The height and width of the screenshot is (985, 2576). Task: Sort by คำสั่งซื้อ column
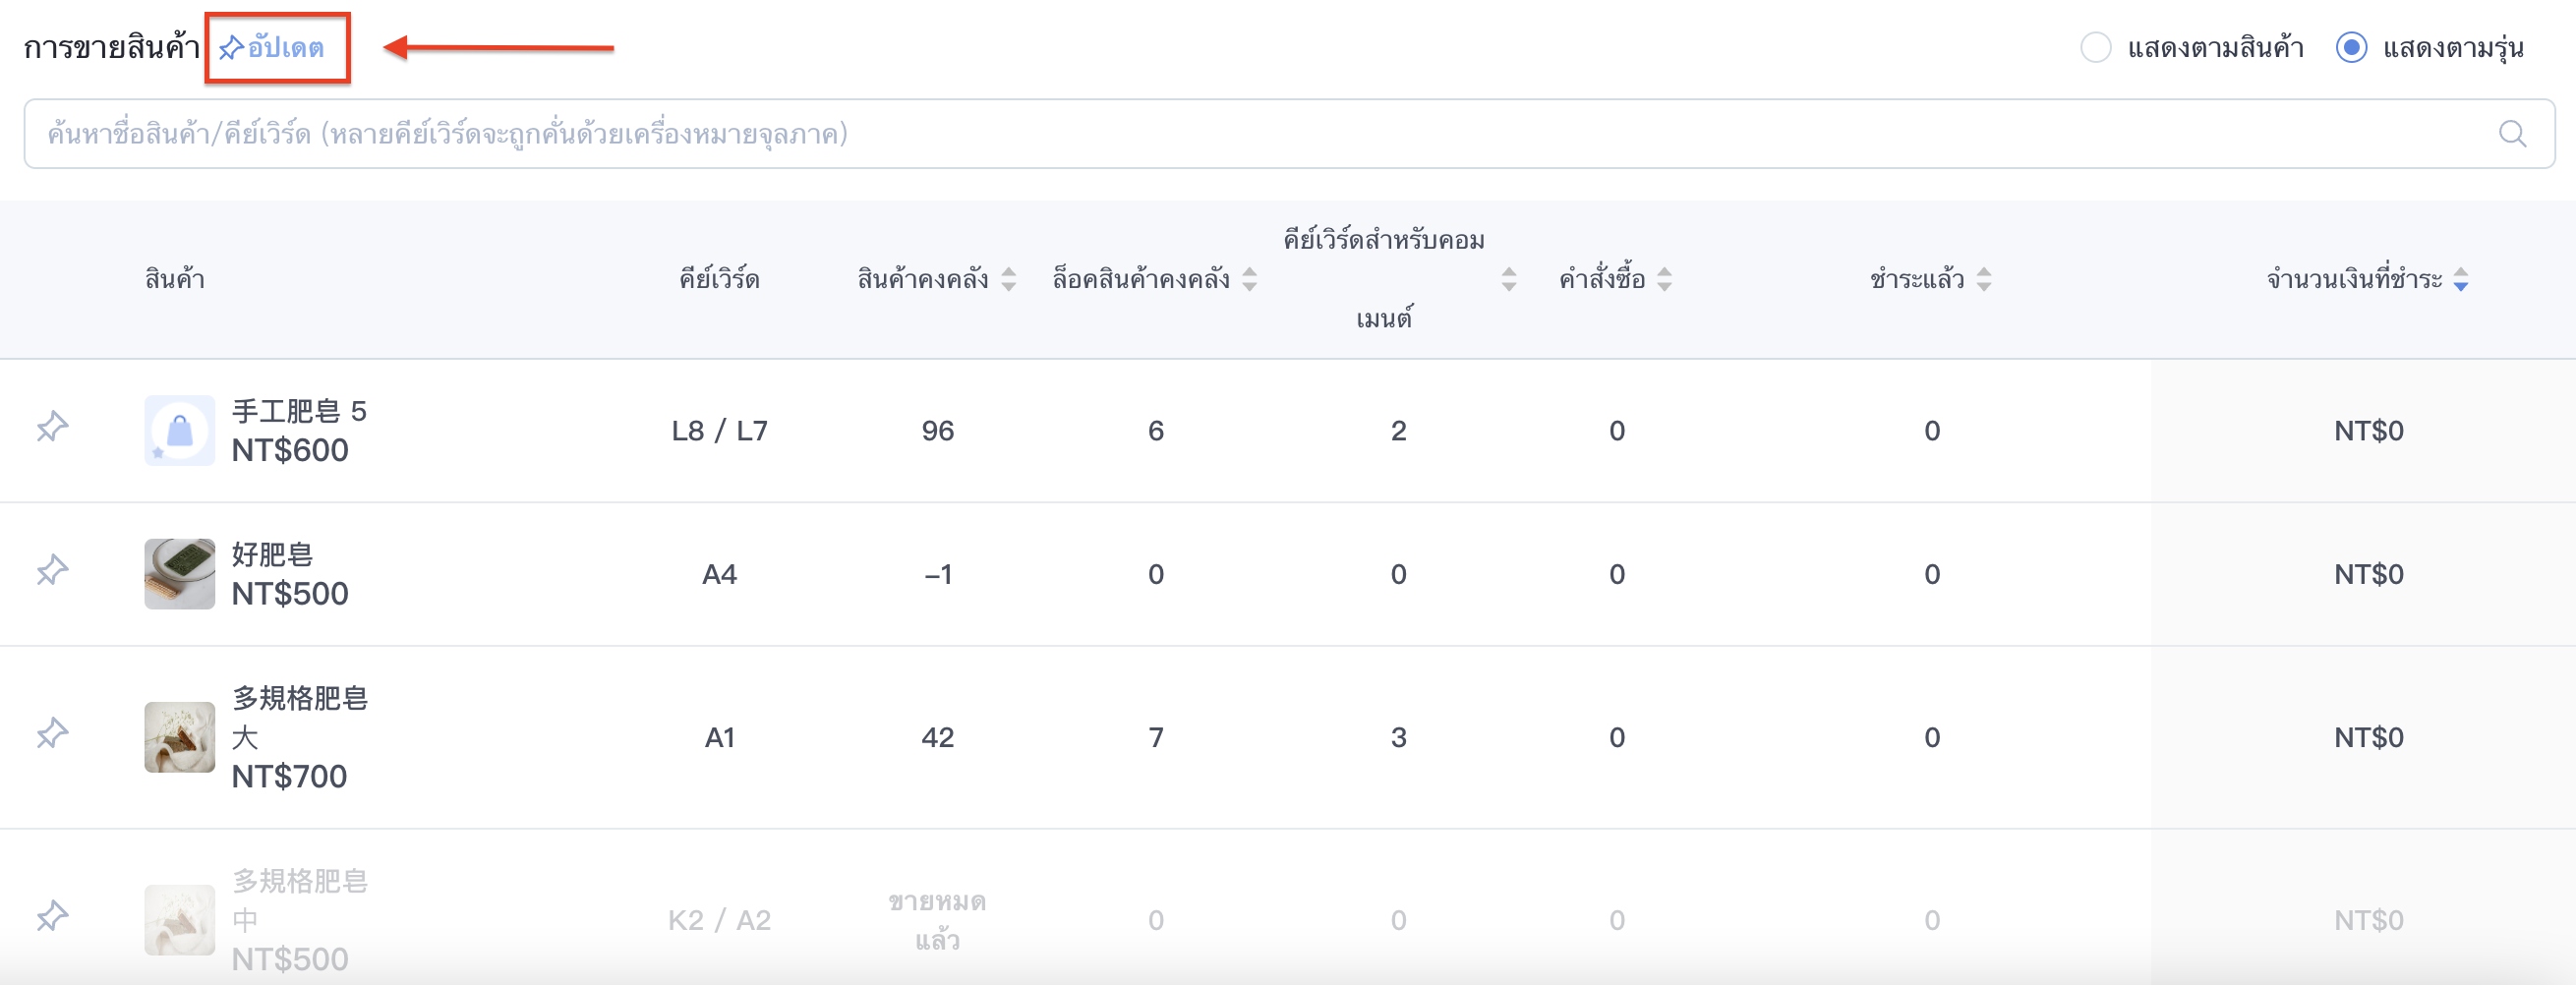click(x=1664, y=279)
